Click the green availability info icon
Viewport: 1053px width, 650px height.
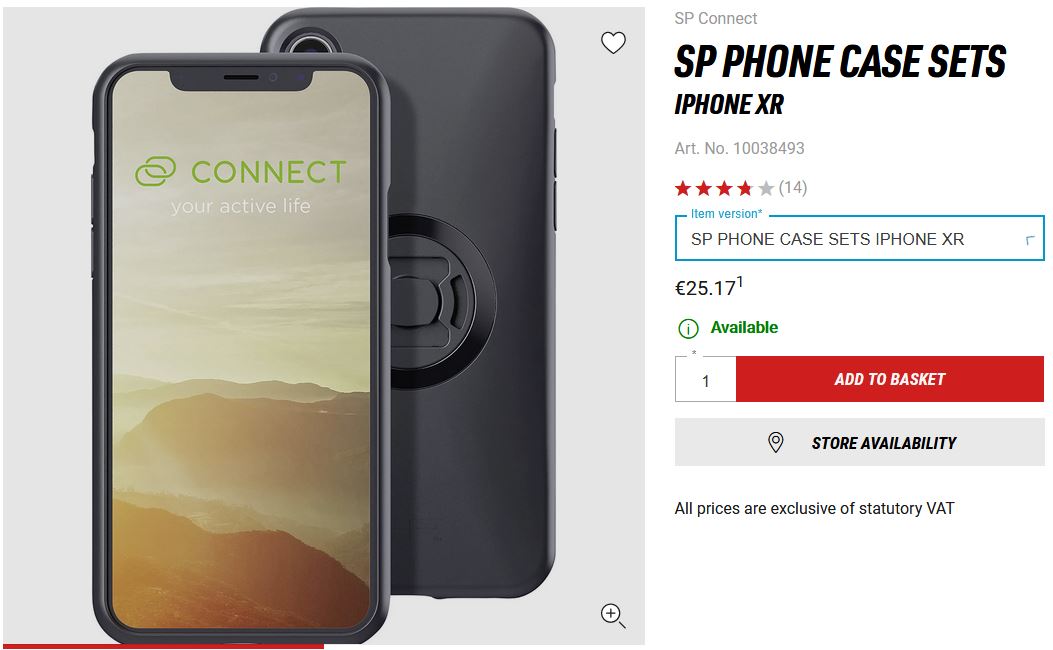pyautogui.click(x=688, y=328)
